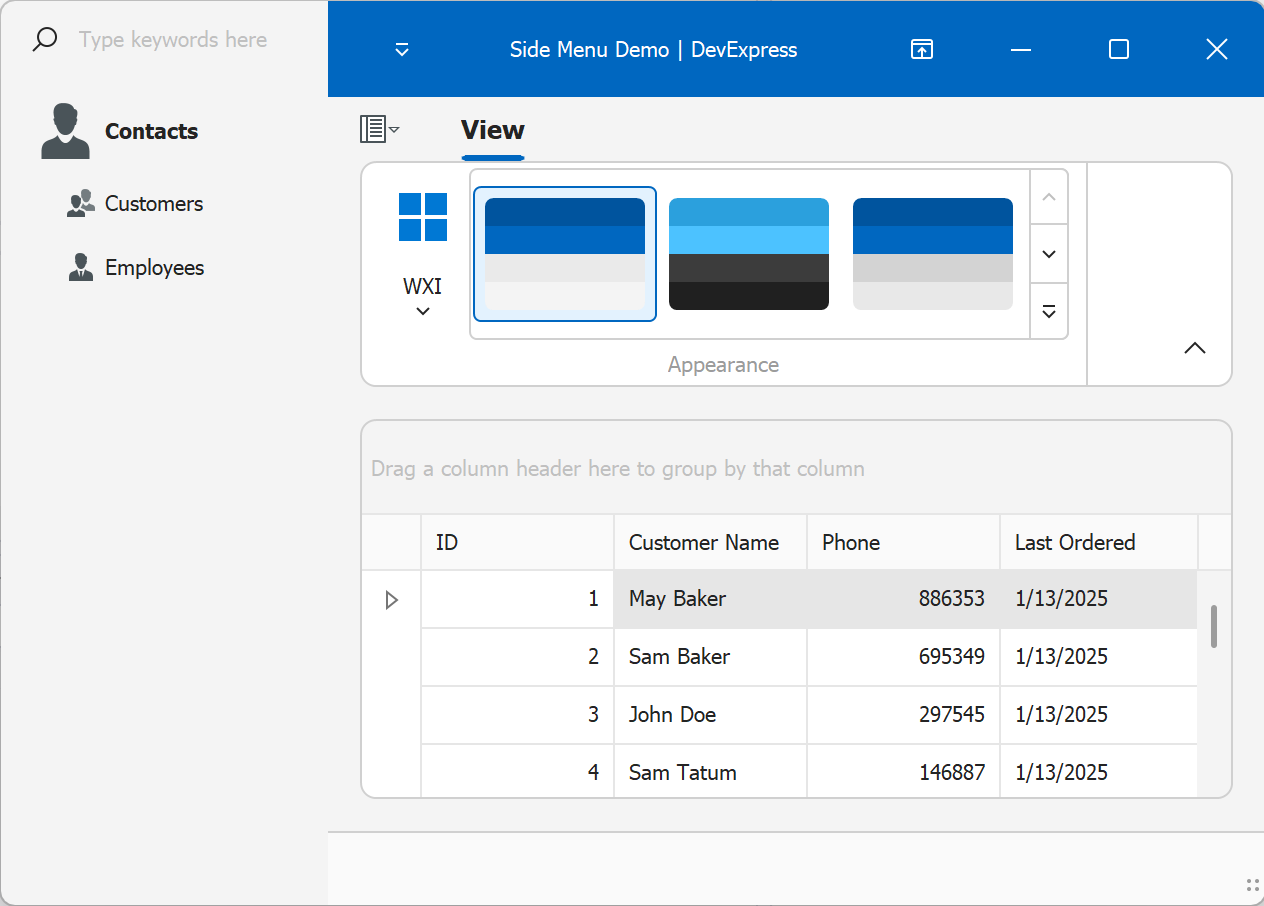This screenshot has height=906, width=1264.
Task: Click the ID cell with value 2
Action: coord(518,657)
